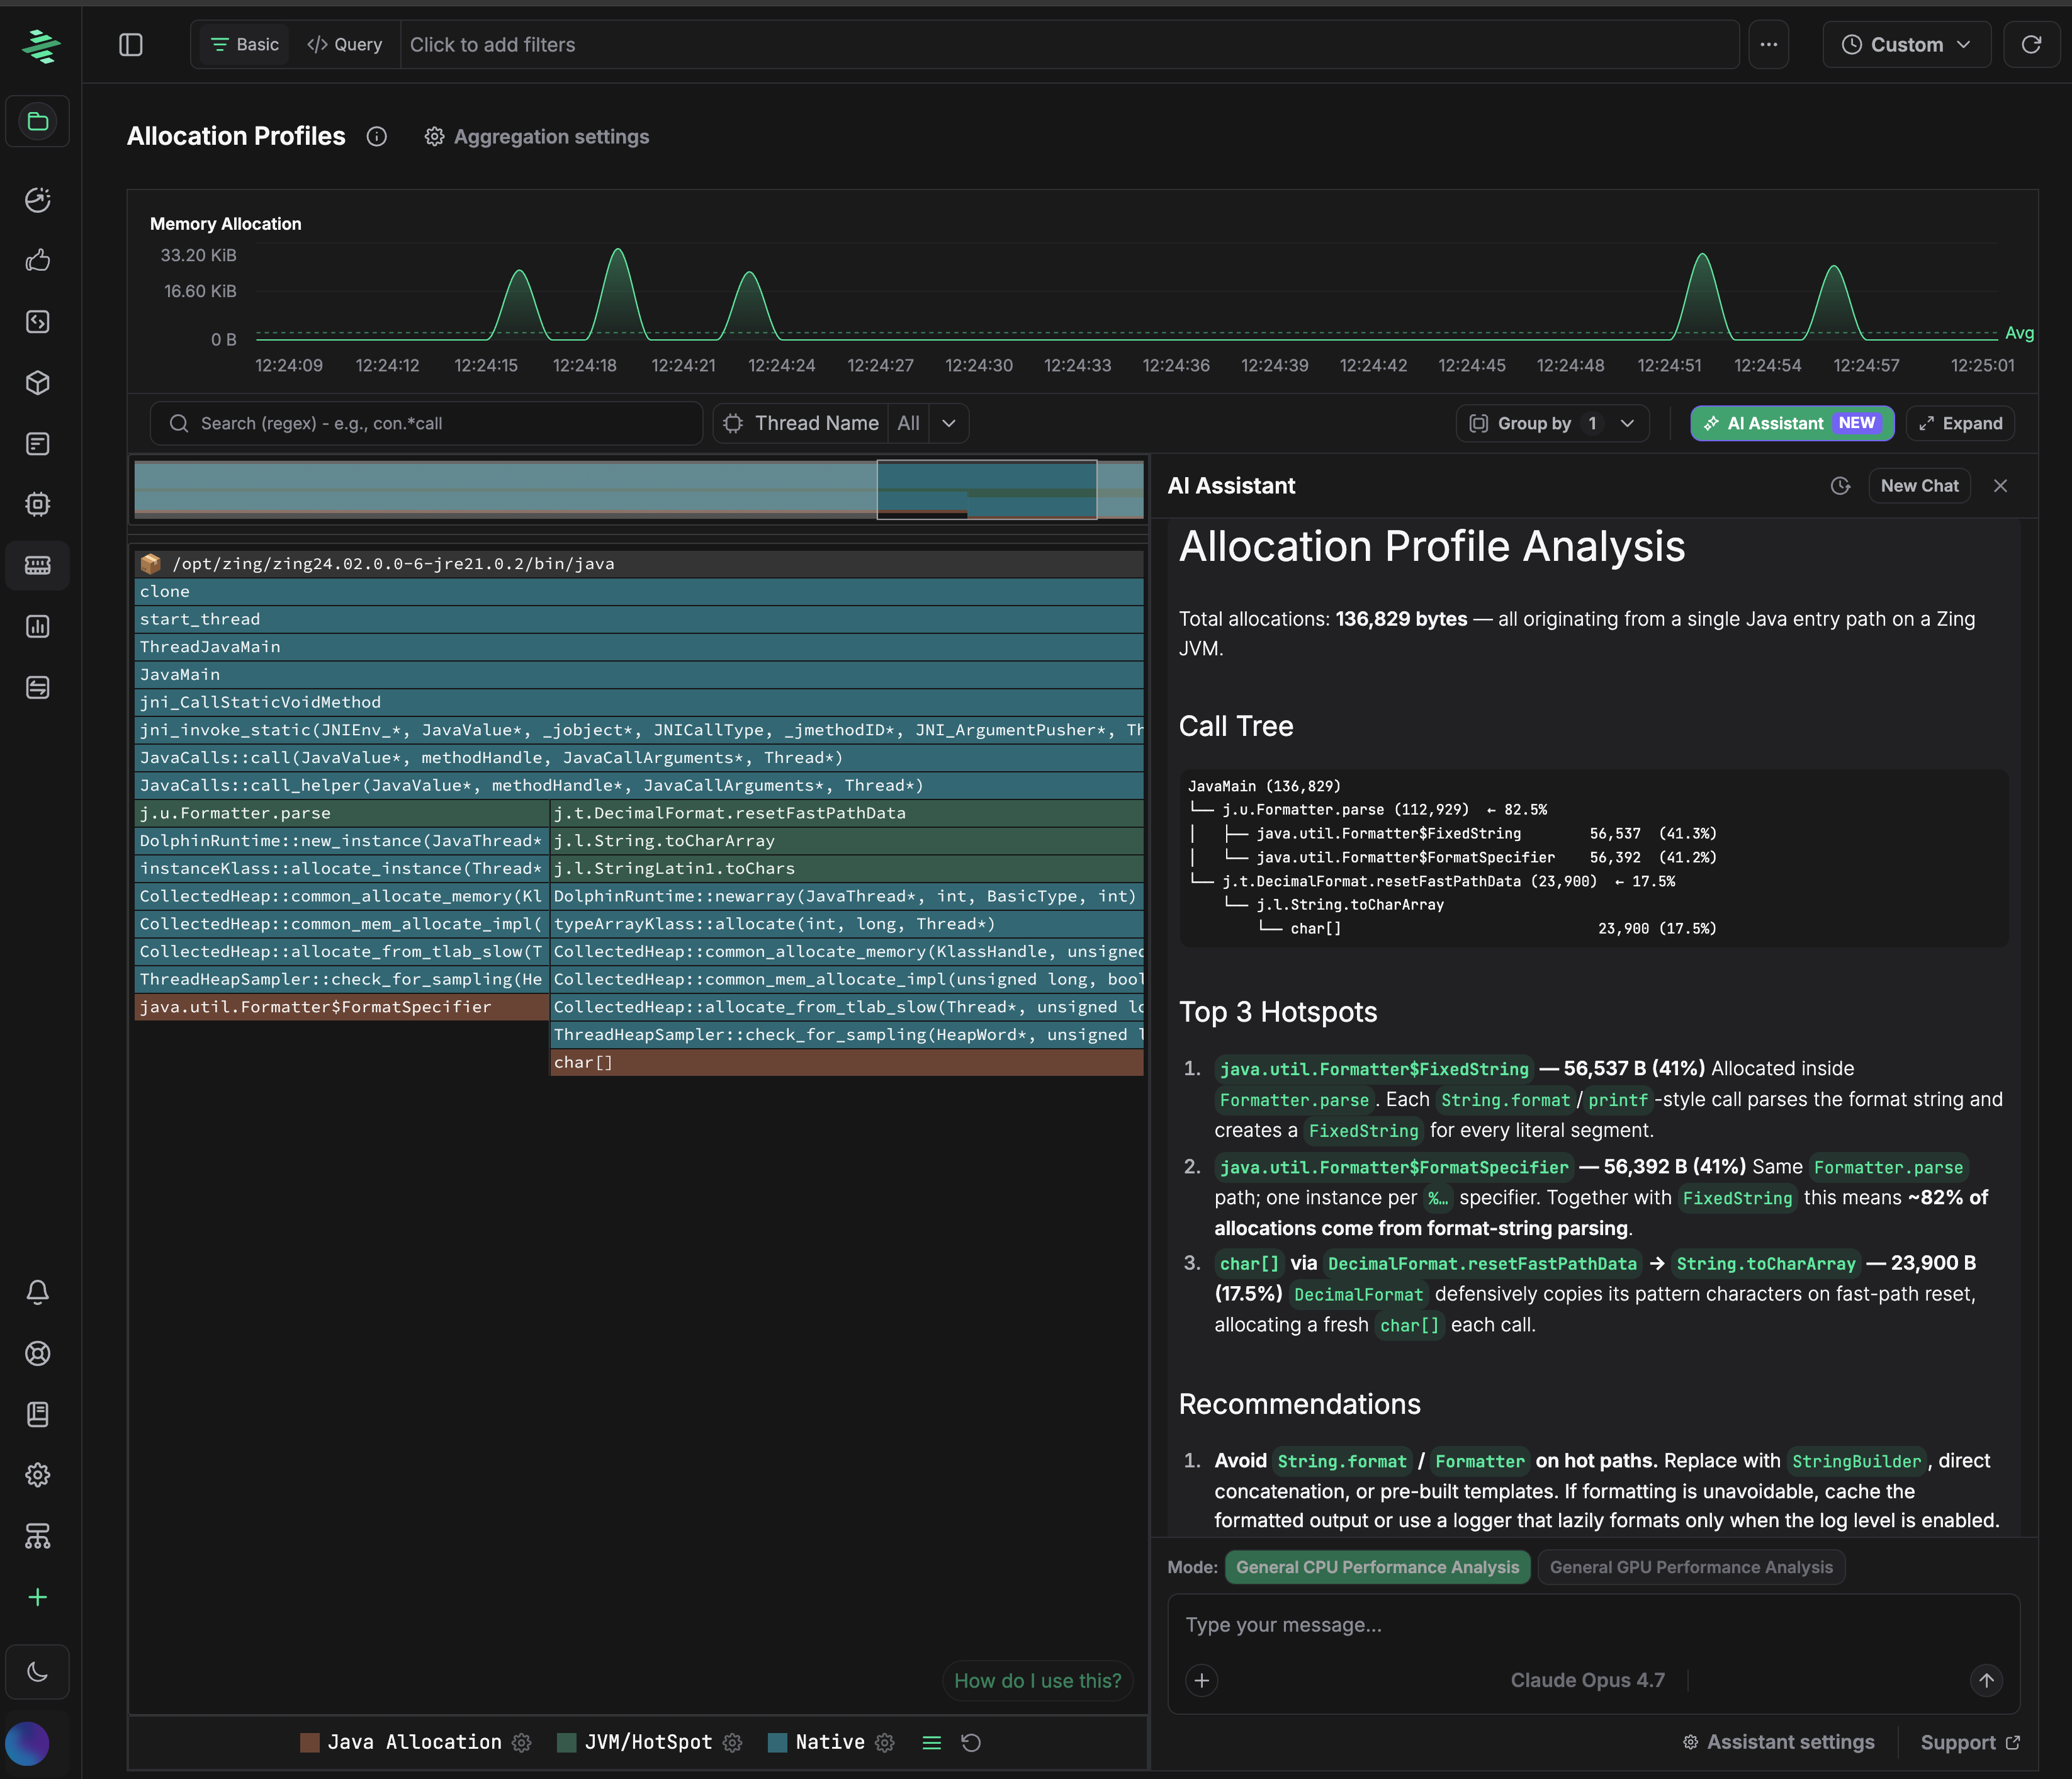
Task: Open the Custom time range dropdown
Action: 1906,45
